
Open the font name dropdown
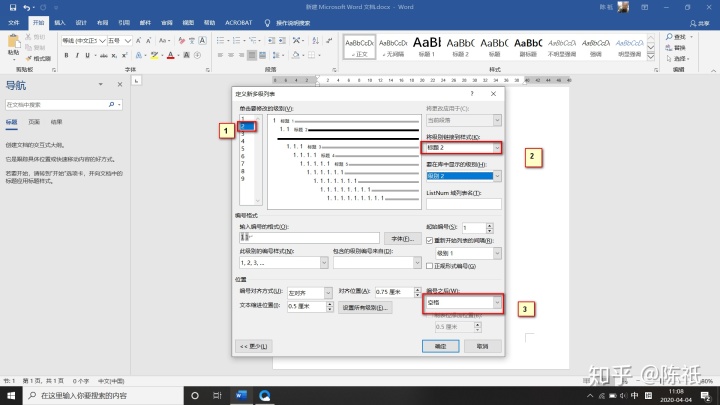tap(102, 41)
